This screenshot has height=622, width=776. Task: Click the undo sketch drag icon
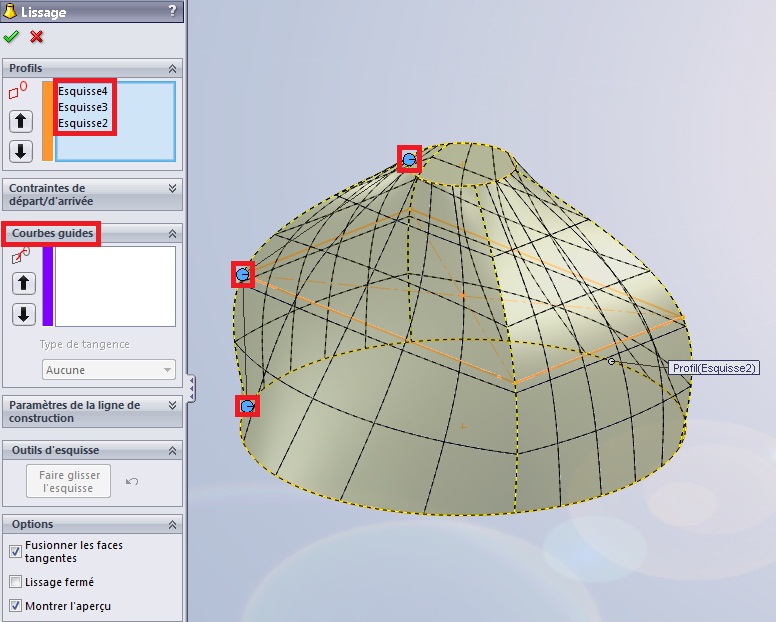point(132,481)
